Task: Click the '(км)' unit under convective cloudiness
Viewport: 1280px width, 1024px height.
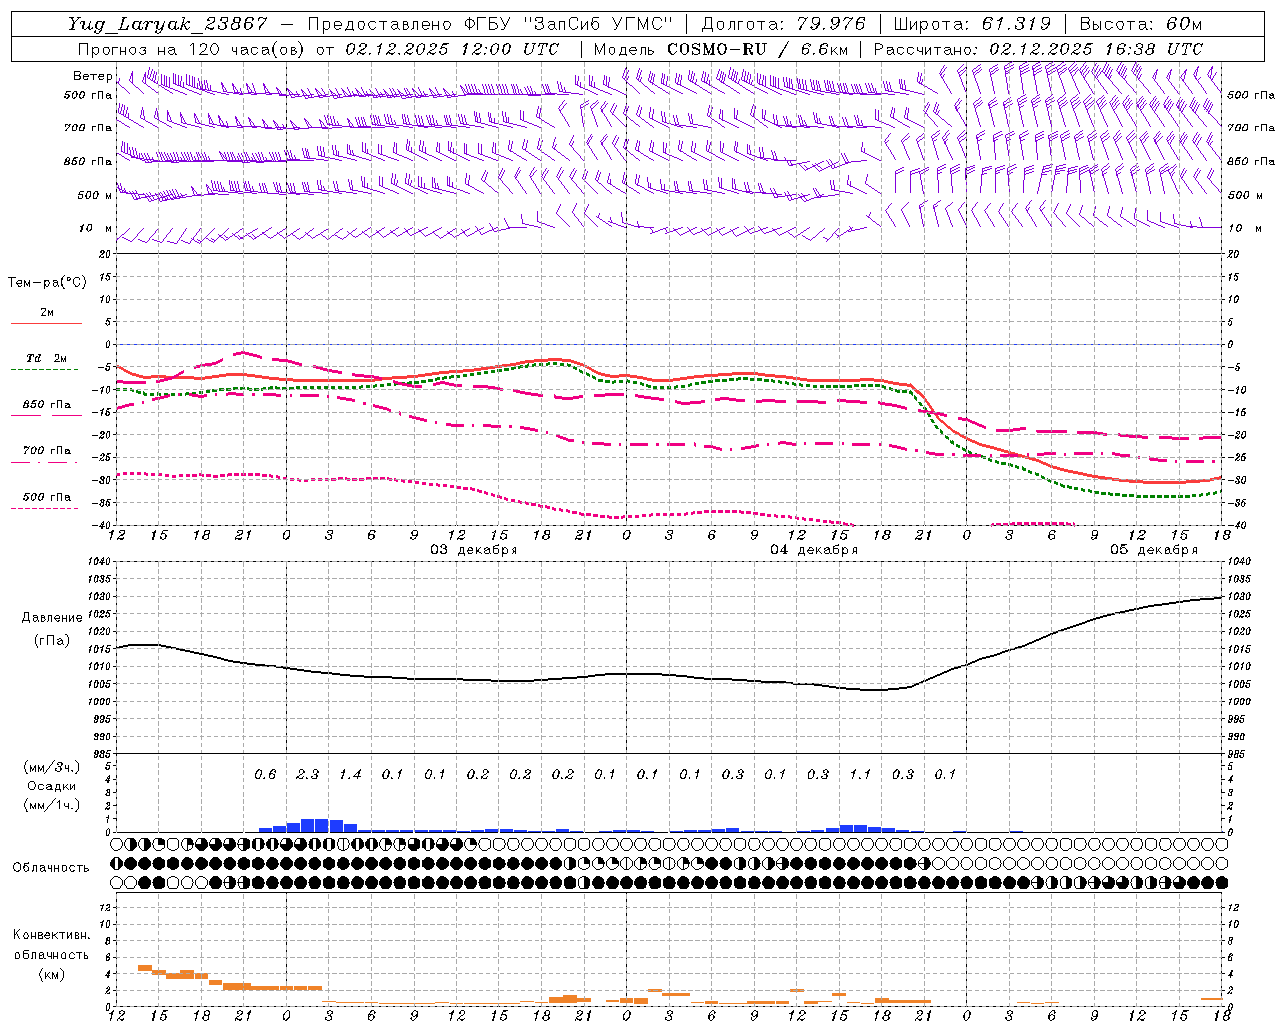Action: tap(51, 973)
